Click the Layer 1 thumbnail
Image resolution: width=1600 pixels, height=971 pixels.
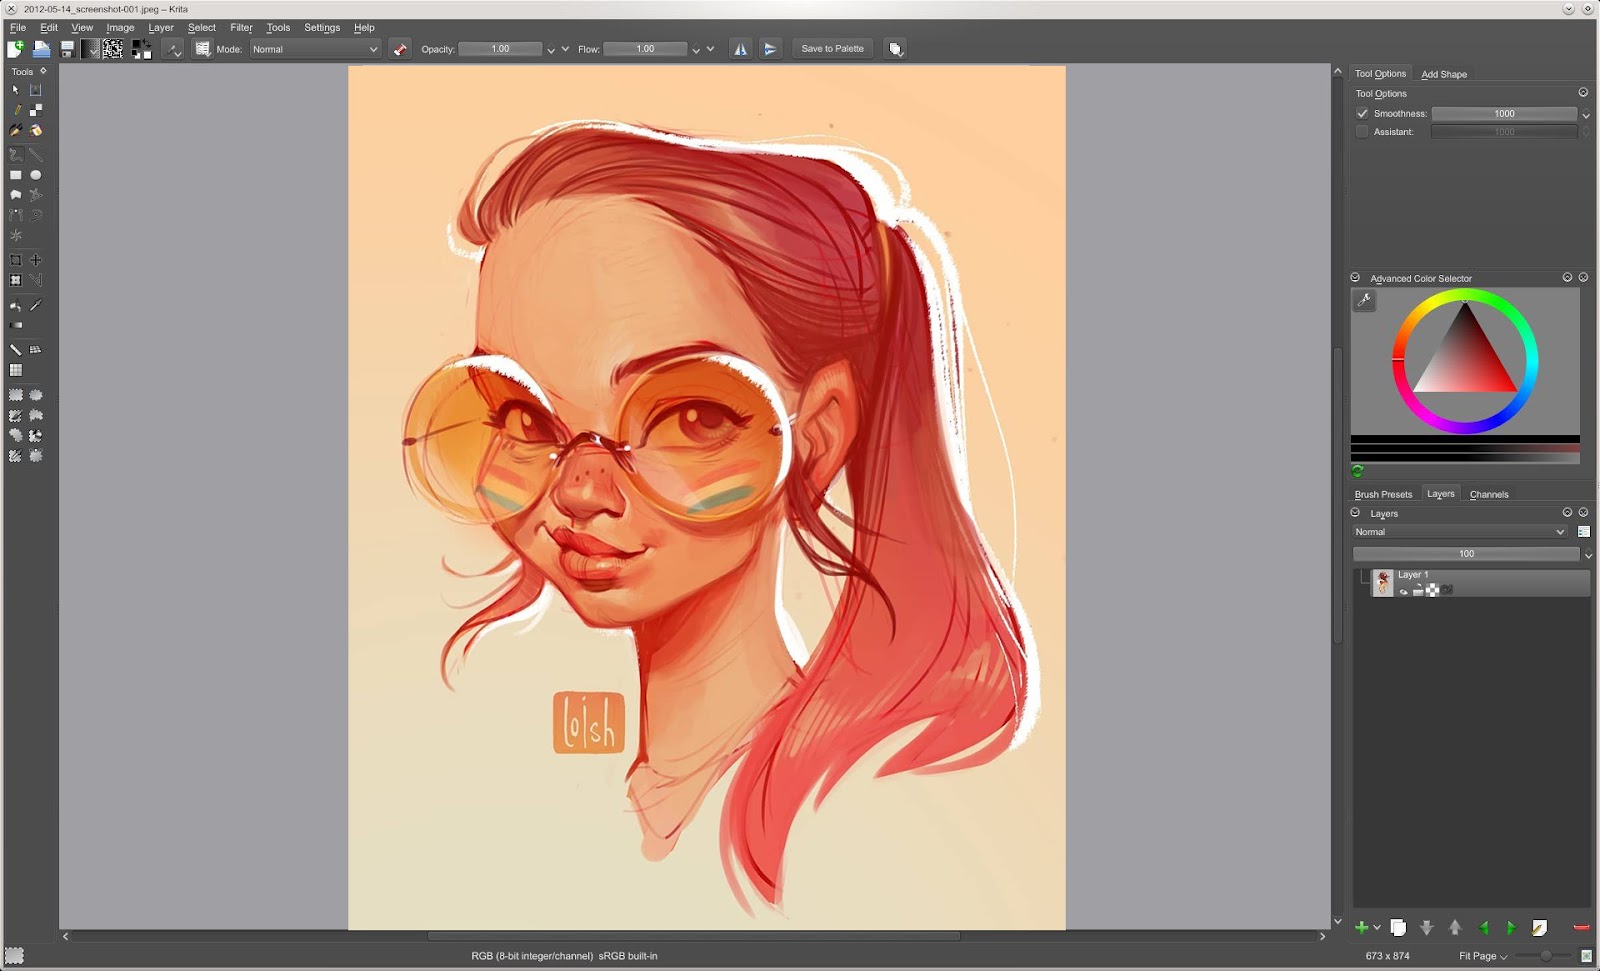click(x=1383, y=583)
